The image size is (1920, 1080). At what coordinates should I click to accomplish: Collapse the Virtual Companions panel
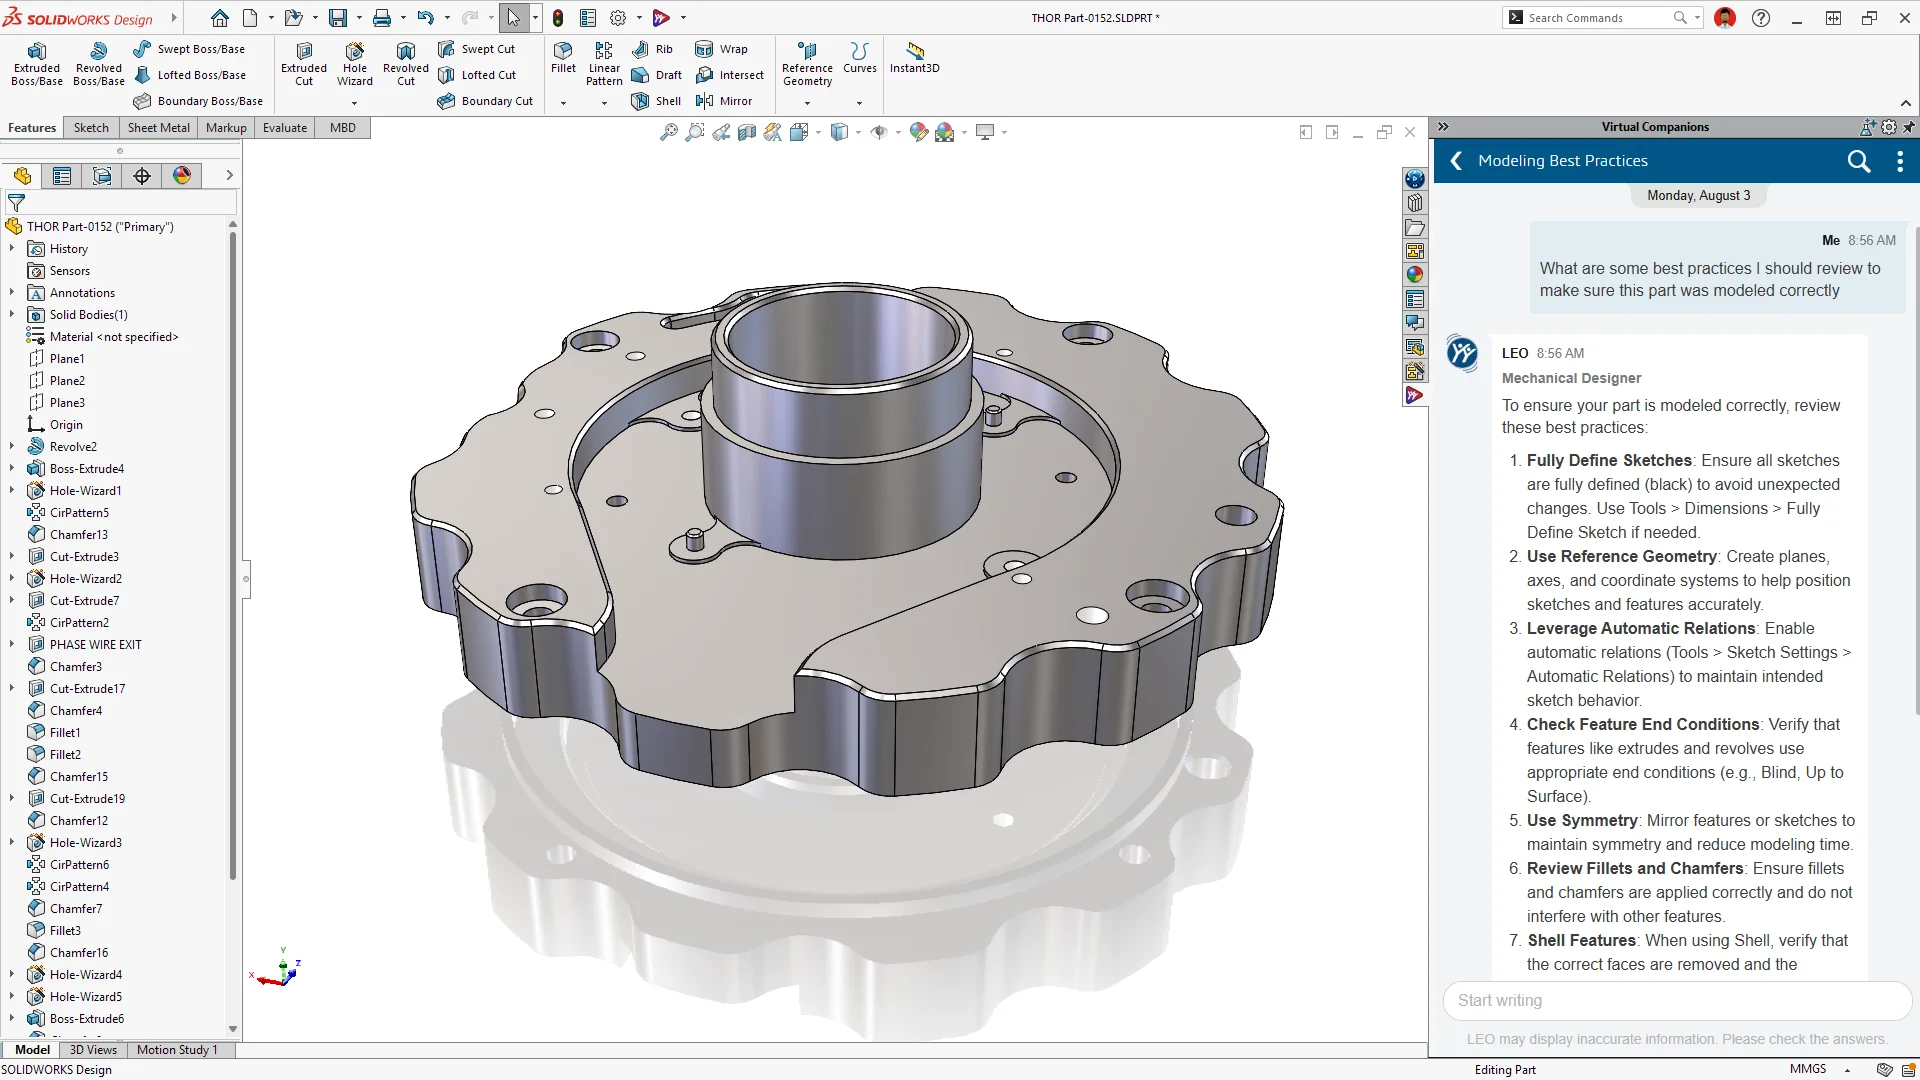pyautogui.click(x=1443, y=127)
